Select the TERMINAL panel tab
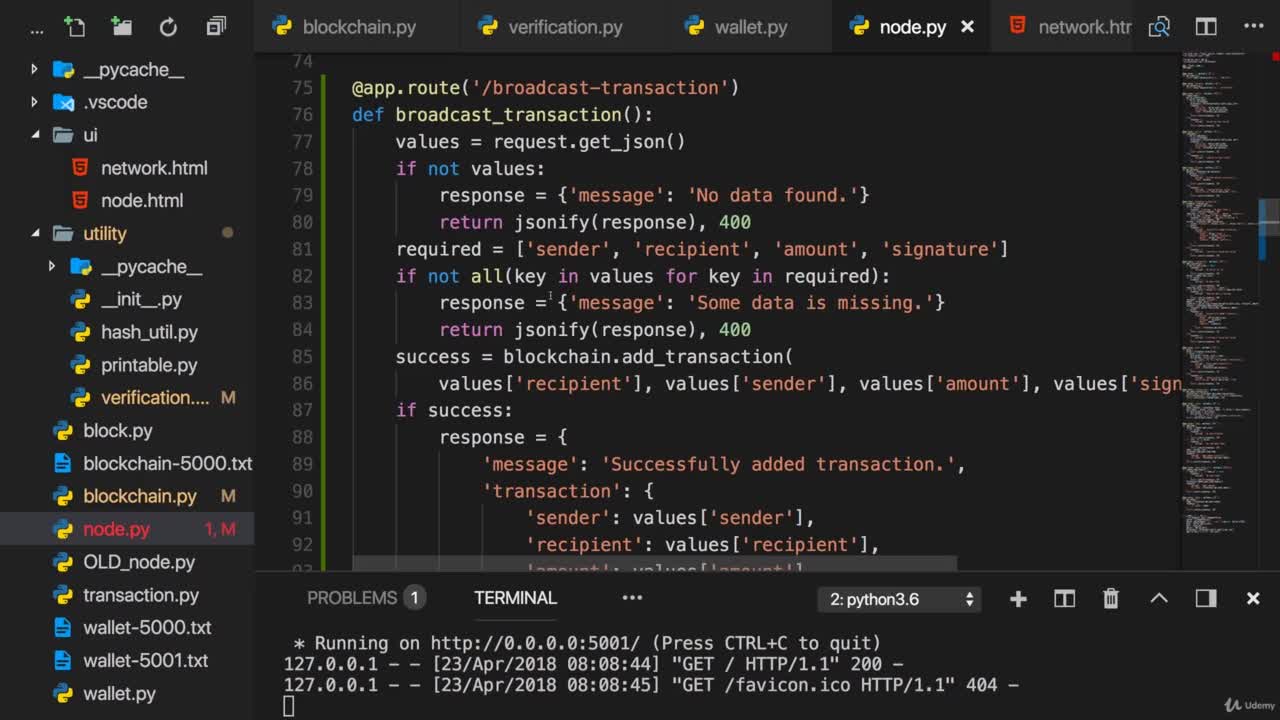 pos(515,598)
